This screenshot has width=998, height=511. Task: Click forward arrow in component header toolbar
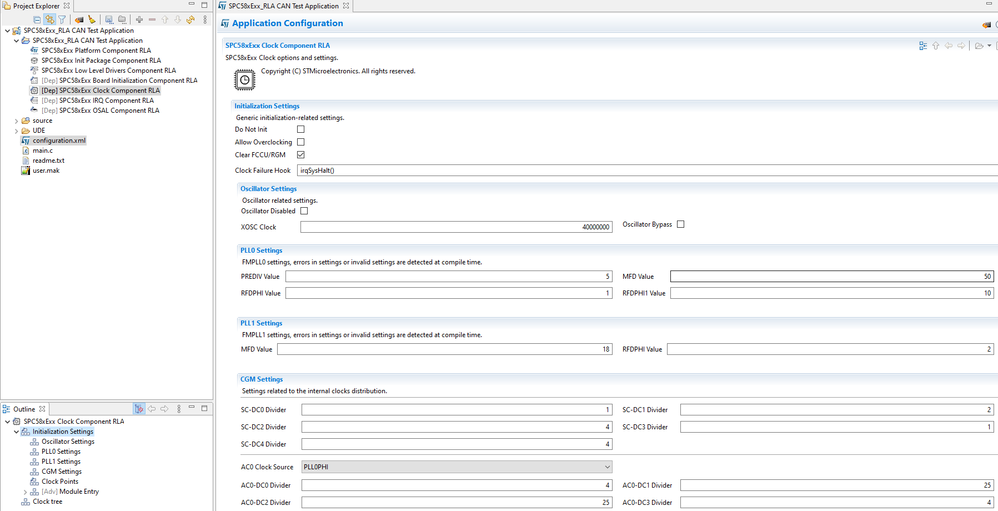[961, 46]
